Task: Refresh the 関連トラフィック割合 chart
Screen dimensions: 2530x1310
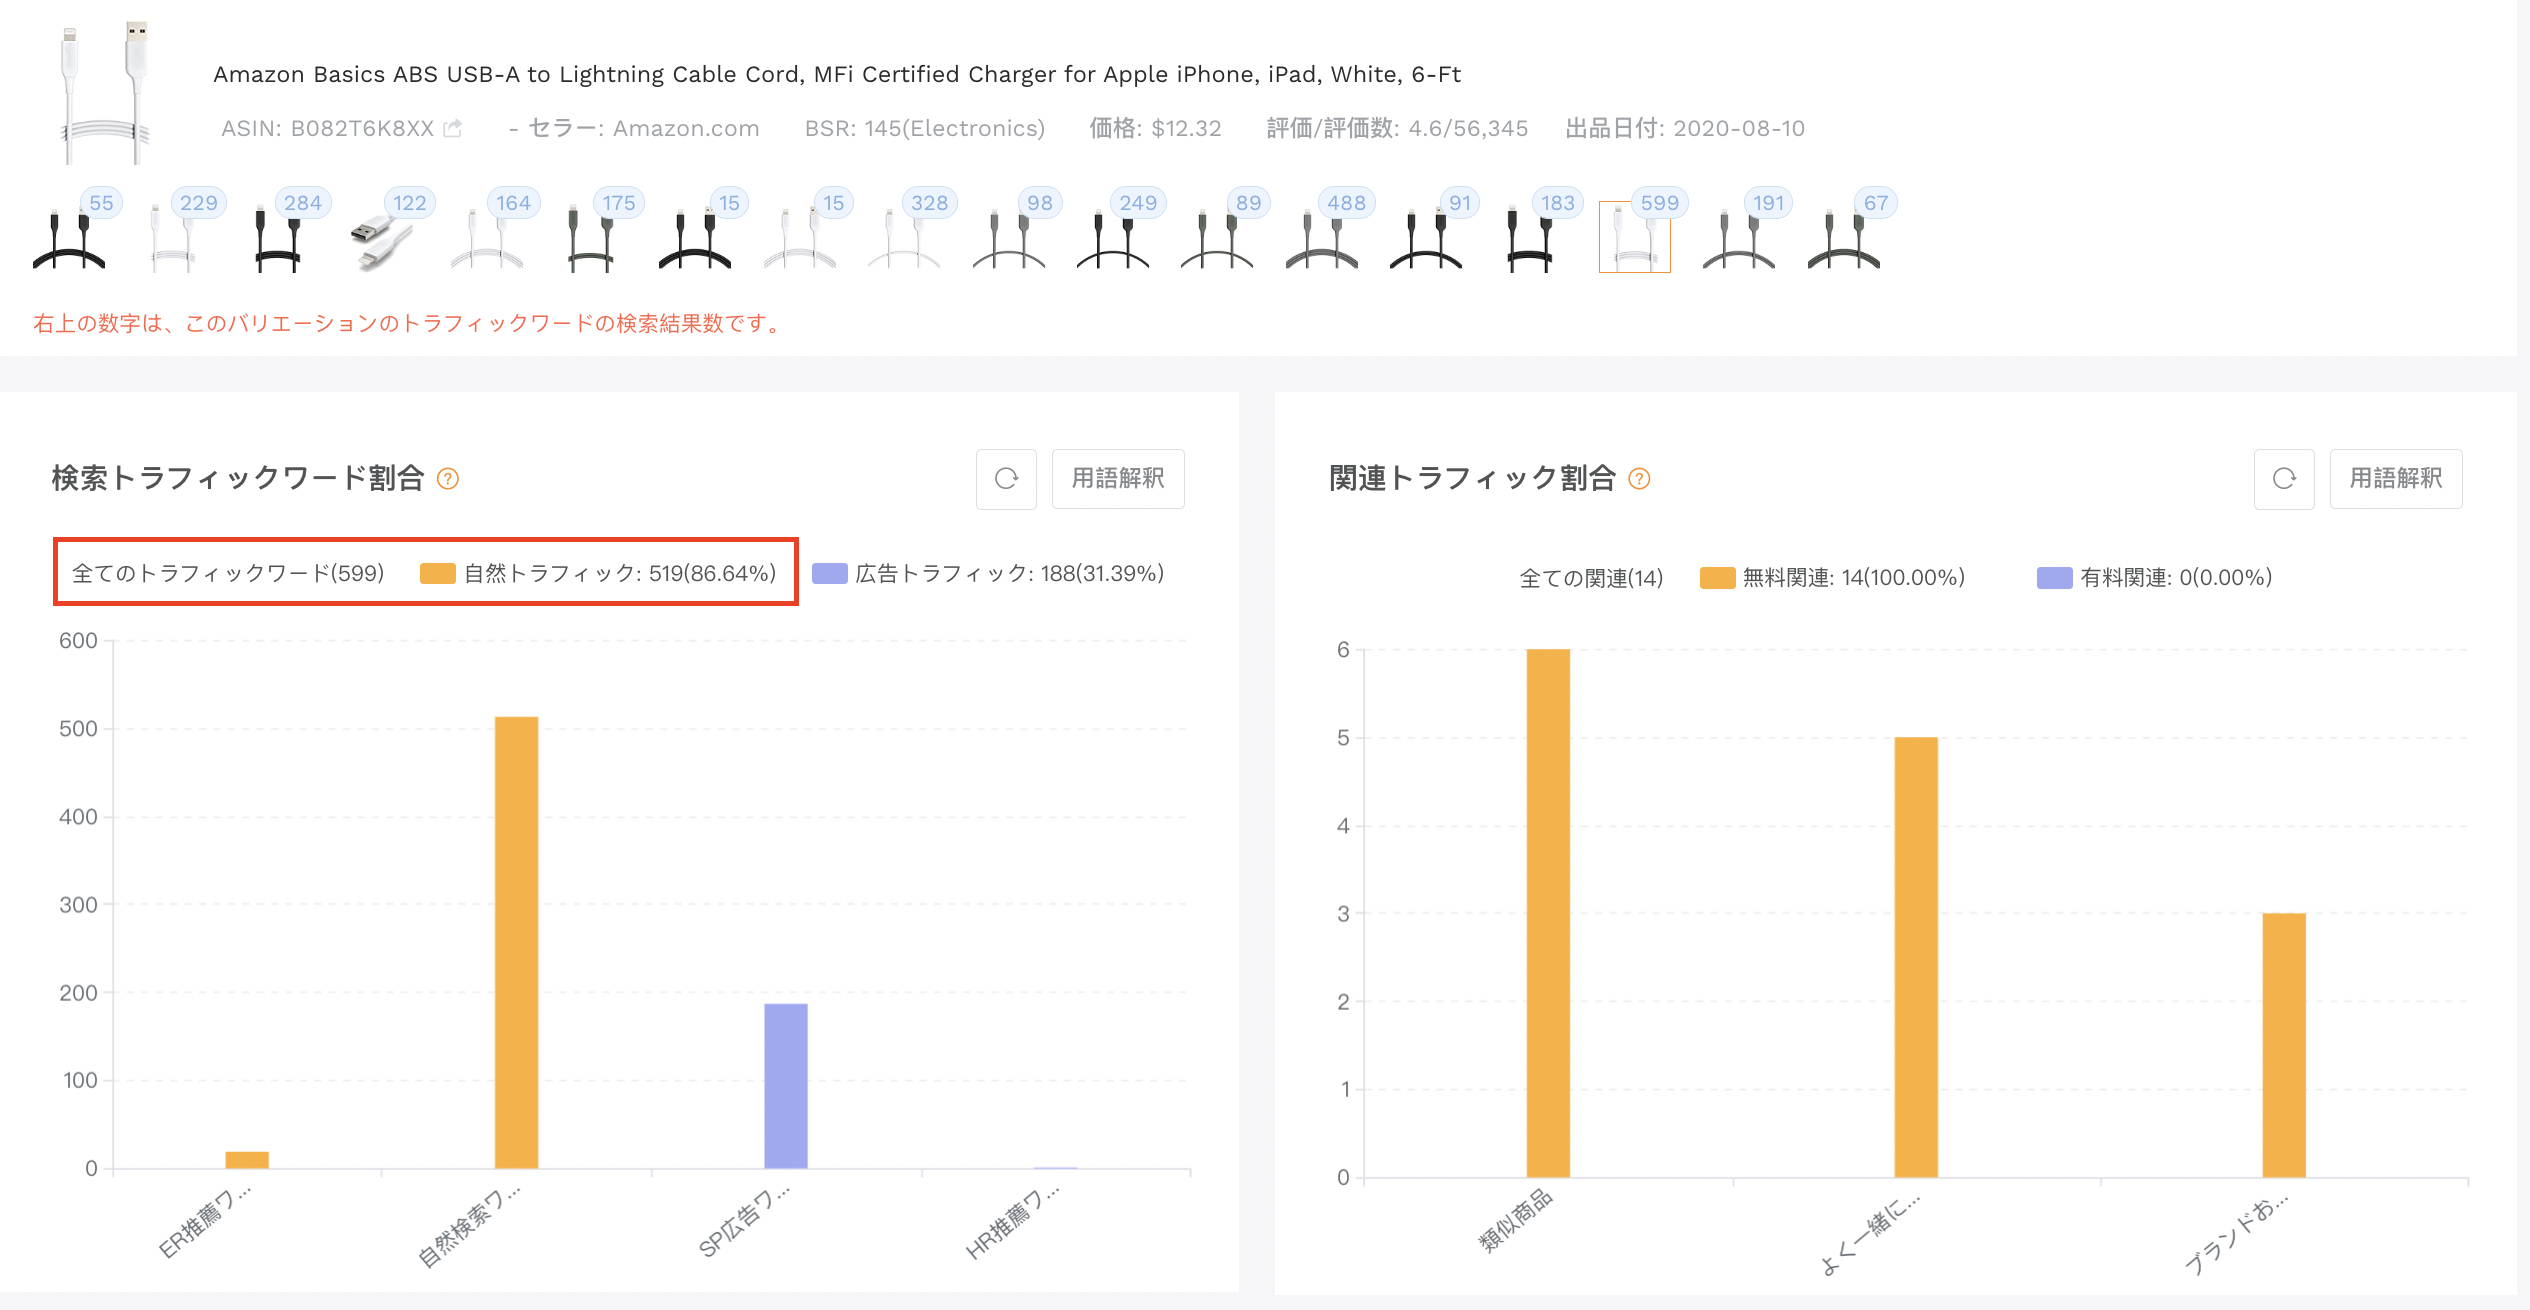Action: pos(2284,479)
